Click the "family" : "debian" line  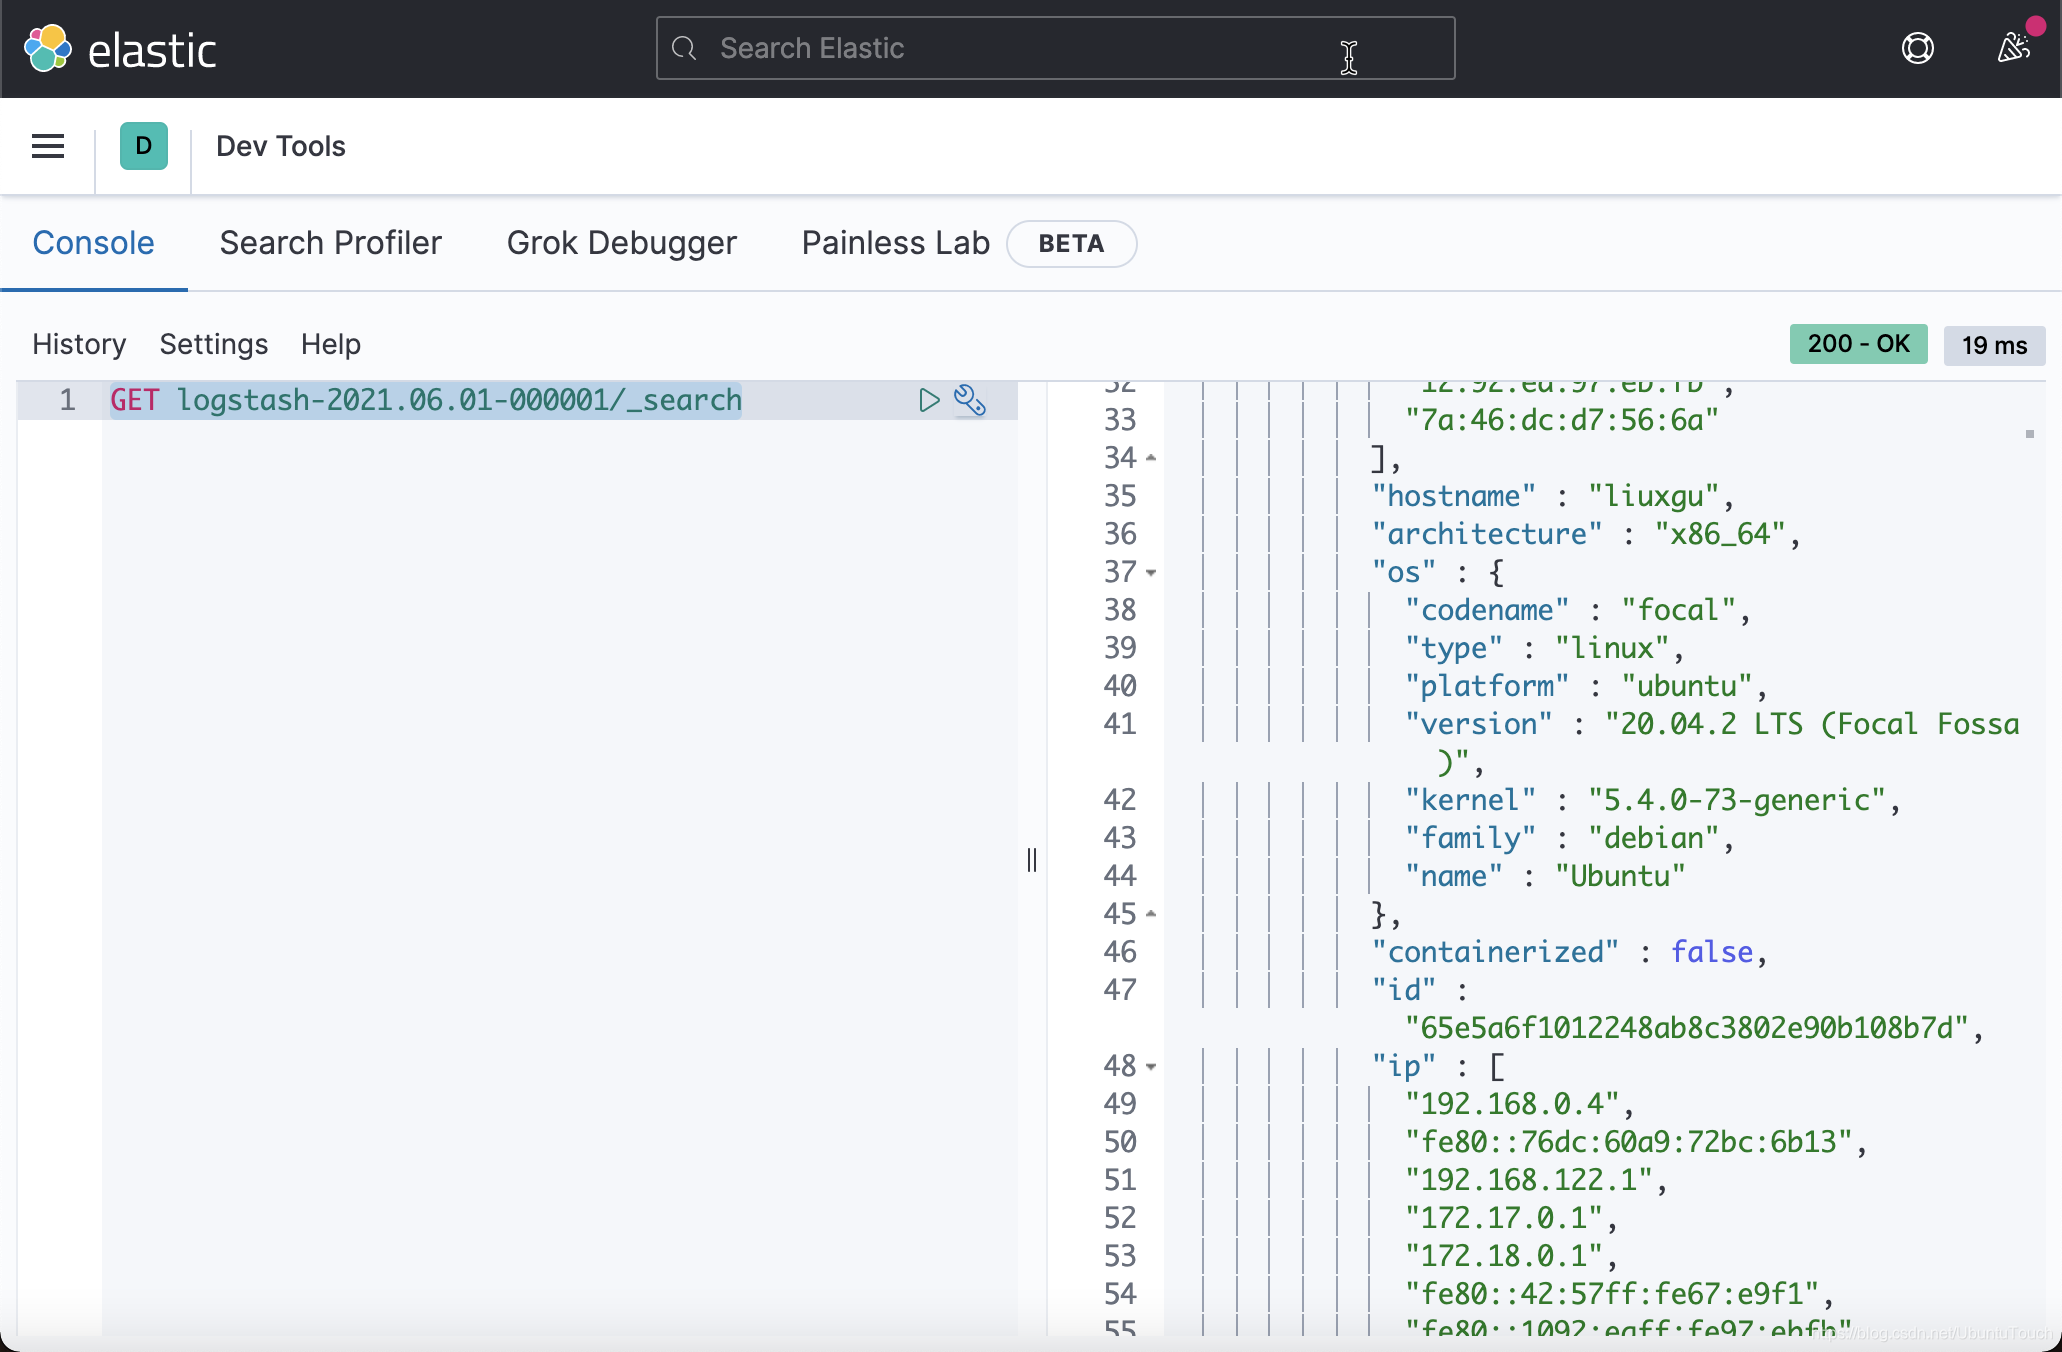[x=1569, y=838]
